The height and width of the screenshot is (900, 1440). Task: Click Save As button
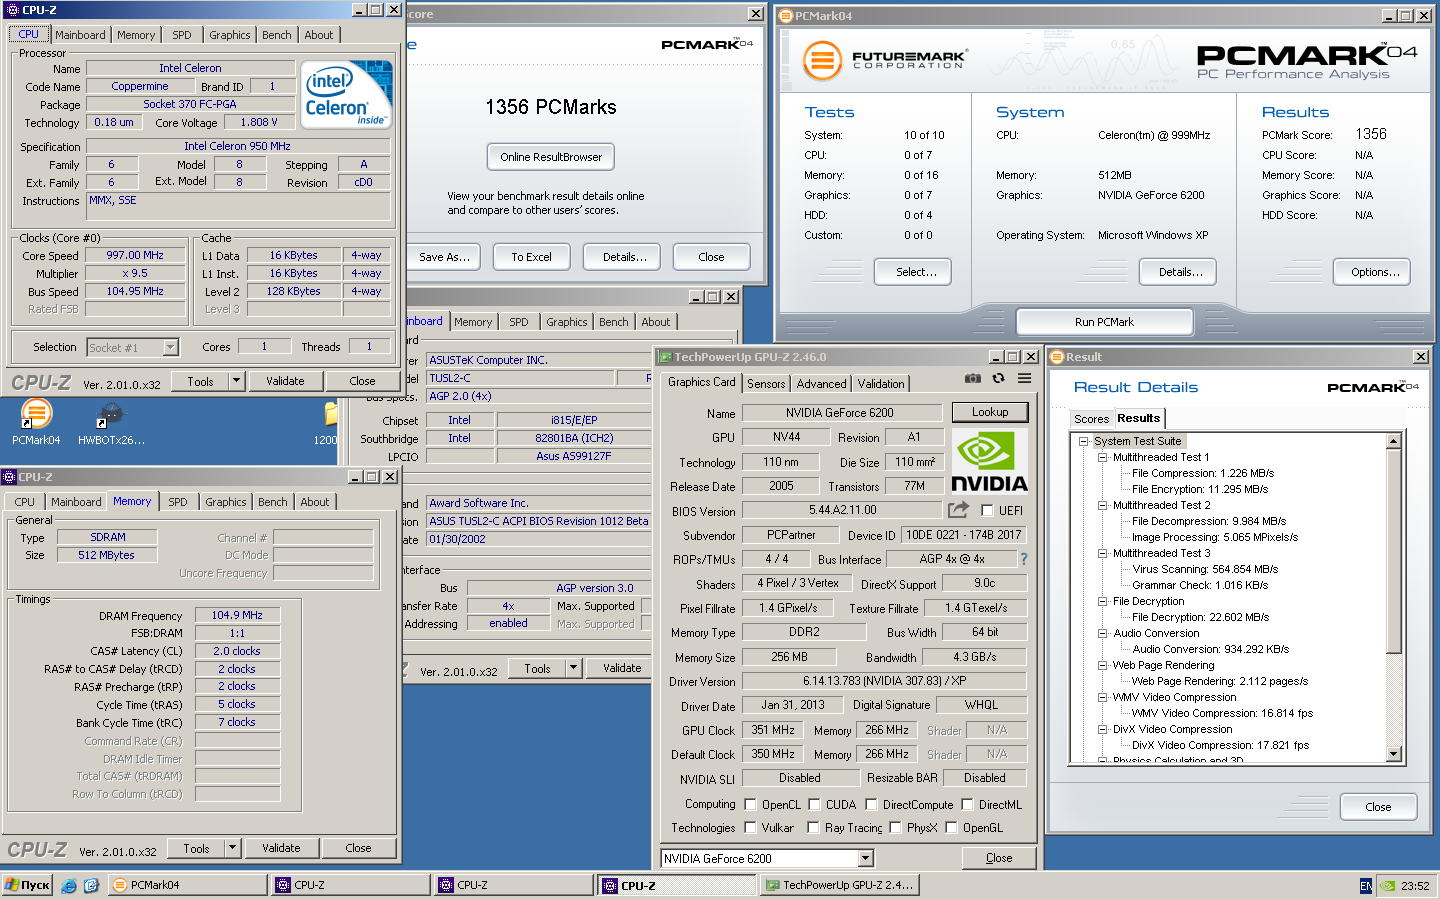(444, 257)
